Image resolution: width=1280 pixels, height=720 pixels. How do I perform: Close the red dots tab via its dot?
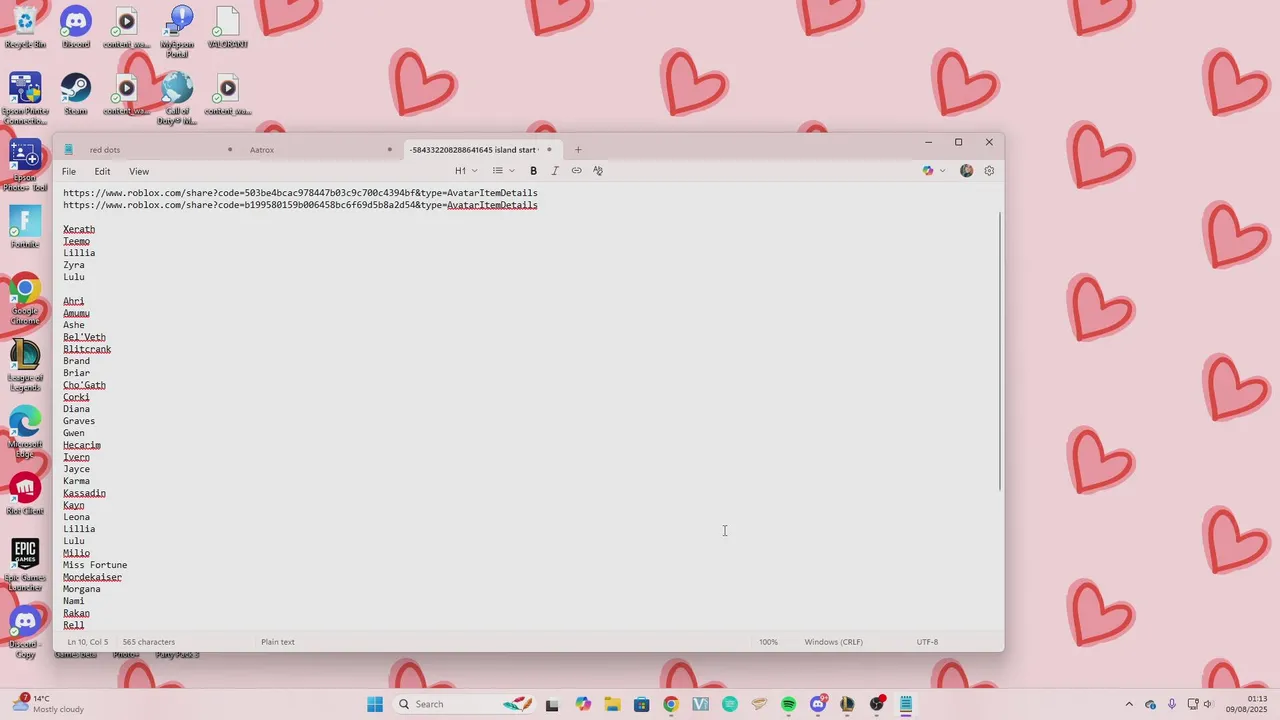(230, 150)
